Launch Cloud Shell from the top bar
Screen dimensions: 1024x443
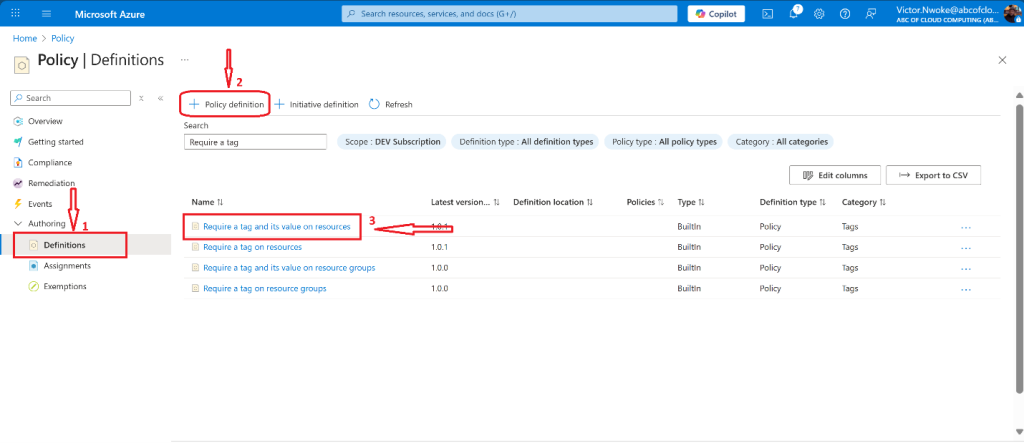point(769,14)
